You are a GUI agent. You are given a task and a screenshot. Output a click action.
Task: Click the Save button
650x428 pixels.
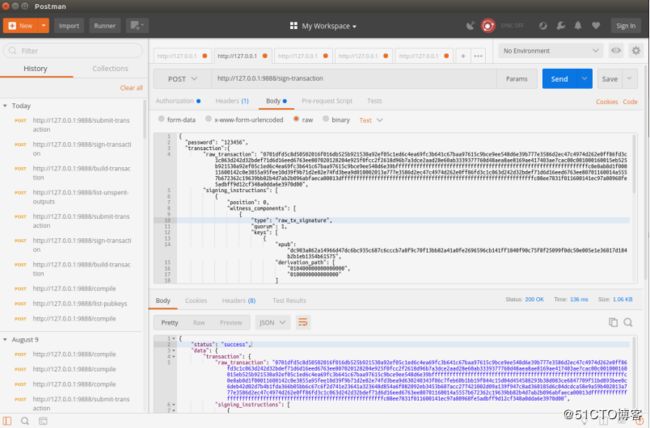[609, 79]
